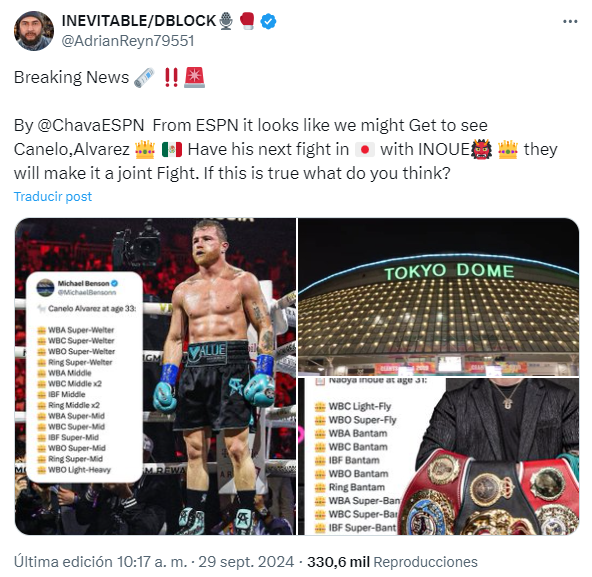Open the author's profile picture
This screenshot has width=592, height=577.
34,31
